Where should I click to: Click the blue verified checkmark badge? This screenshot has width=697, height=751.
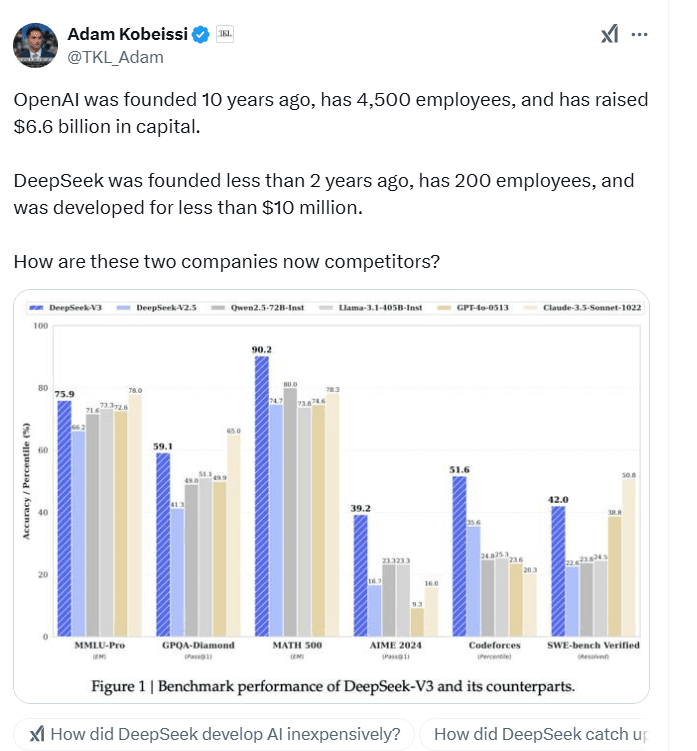tap(200, 35)
